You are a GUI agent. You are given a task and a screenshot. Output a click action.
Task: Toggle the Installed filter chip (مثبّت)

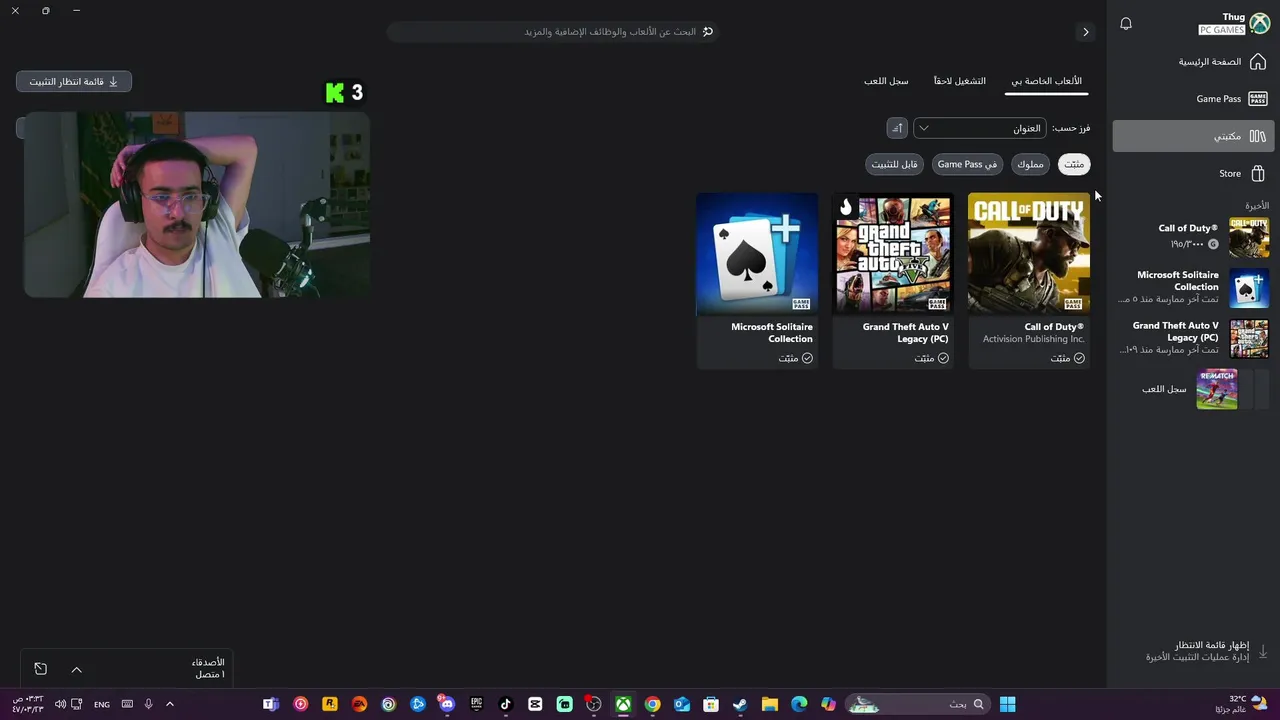pos(1074,164)
